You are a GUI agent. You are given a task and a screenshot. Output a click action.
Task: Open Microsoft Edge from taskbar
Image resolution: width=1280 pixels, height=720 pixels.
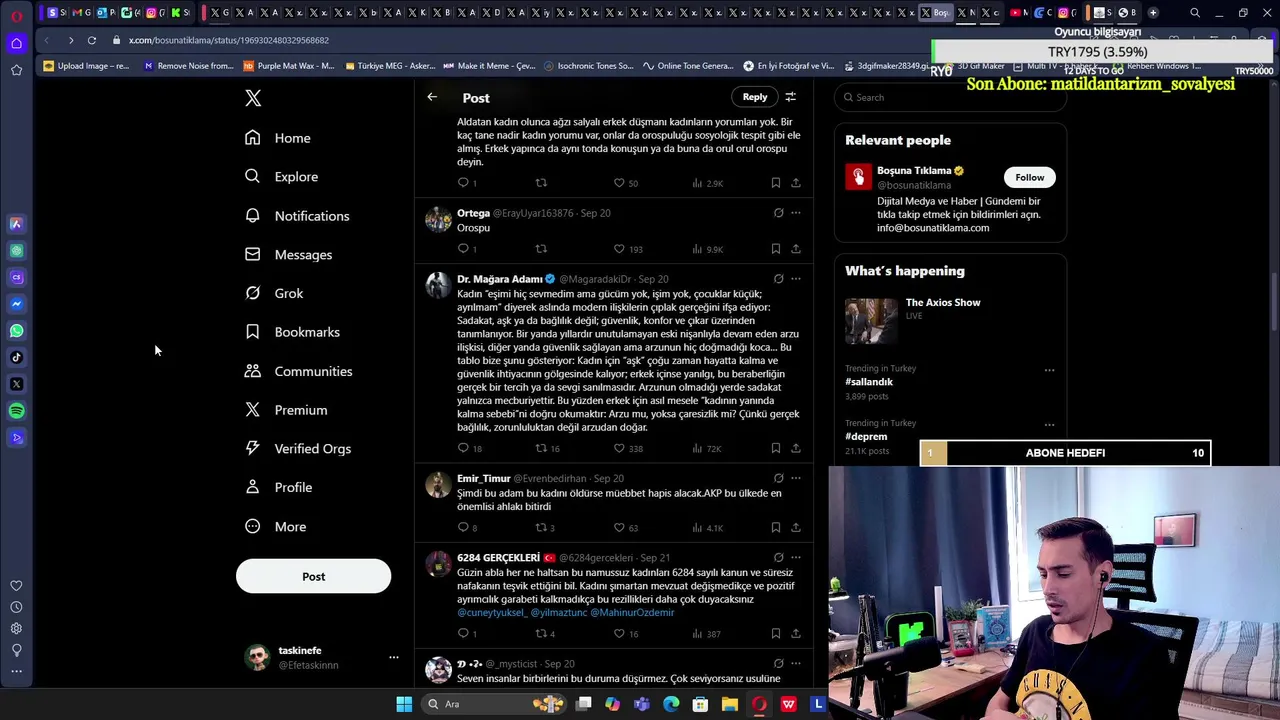tap(671, 704)
